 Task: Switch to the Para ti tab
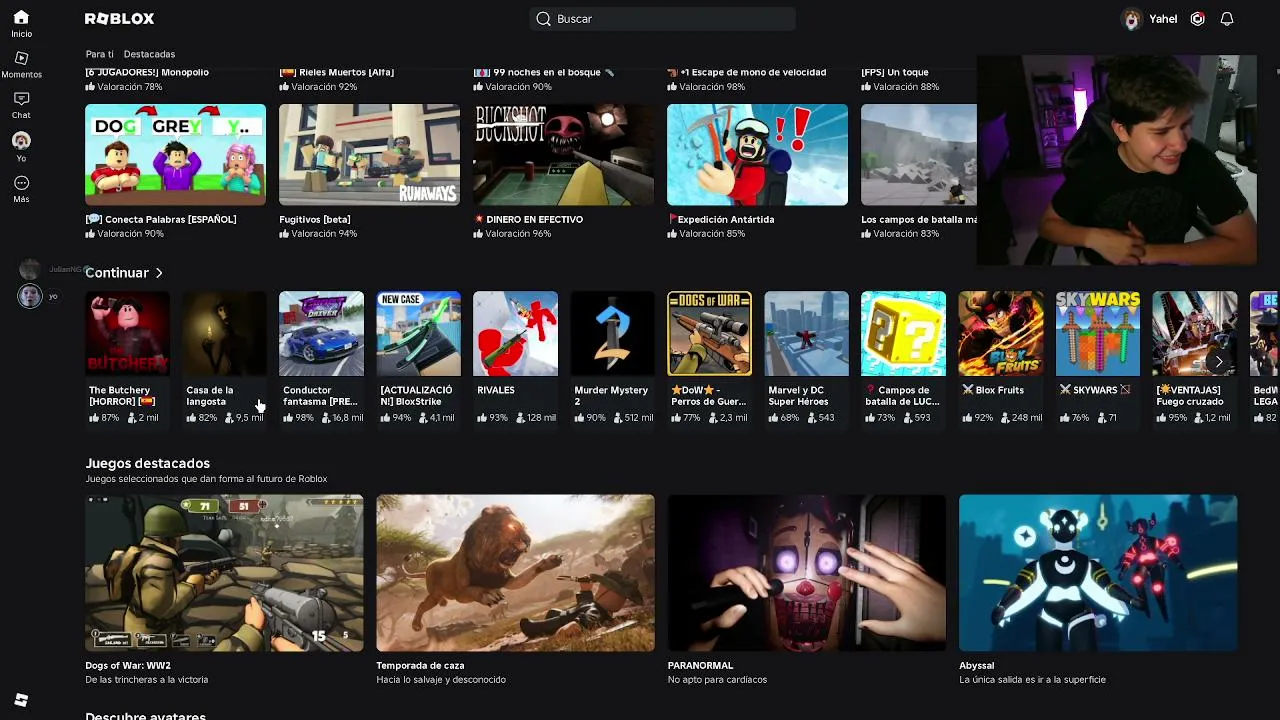[x=99, y=54]
